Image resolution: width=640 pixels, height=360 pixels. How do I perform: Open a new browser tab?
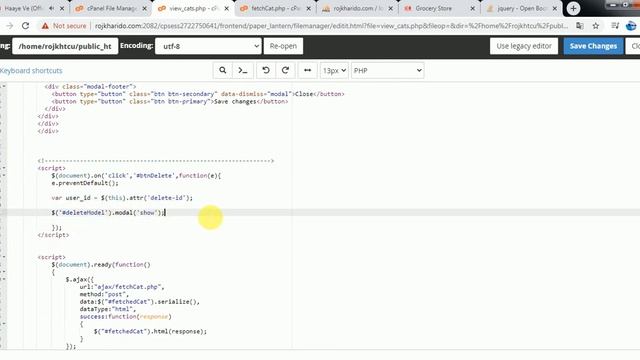click(573, 8)
